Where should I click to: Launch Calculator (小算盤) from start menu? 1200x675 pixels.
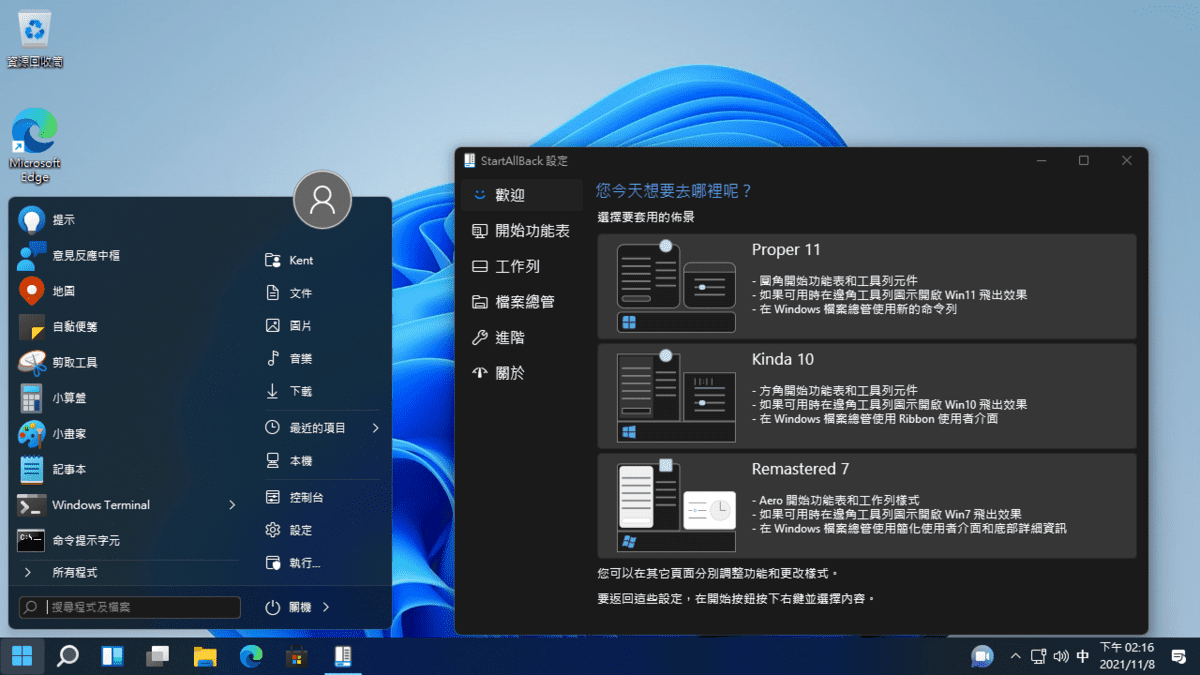pyautogui.click(x=31, y=398)
